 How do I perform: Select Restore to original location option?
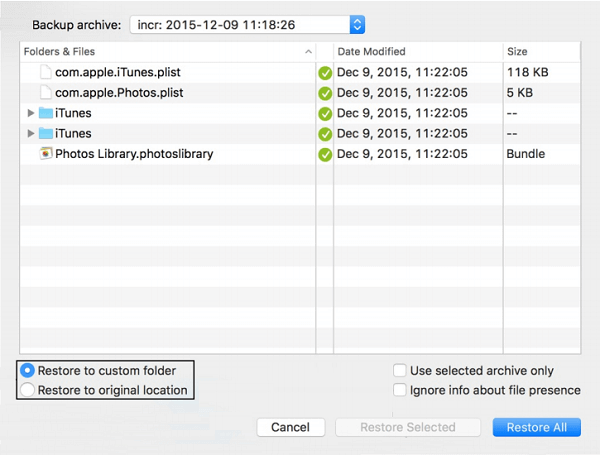28,390
